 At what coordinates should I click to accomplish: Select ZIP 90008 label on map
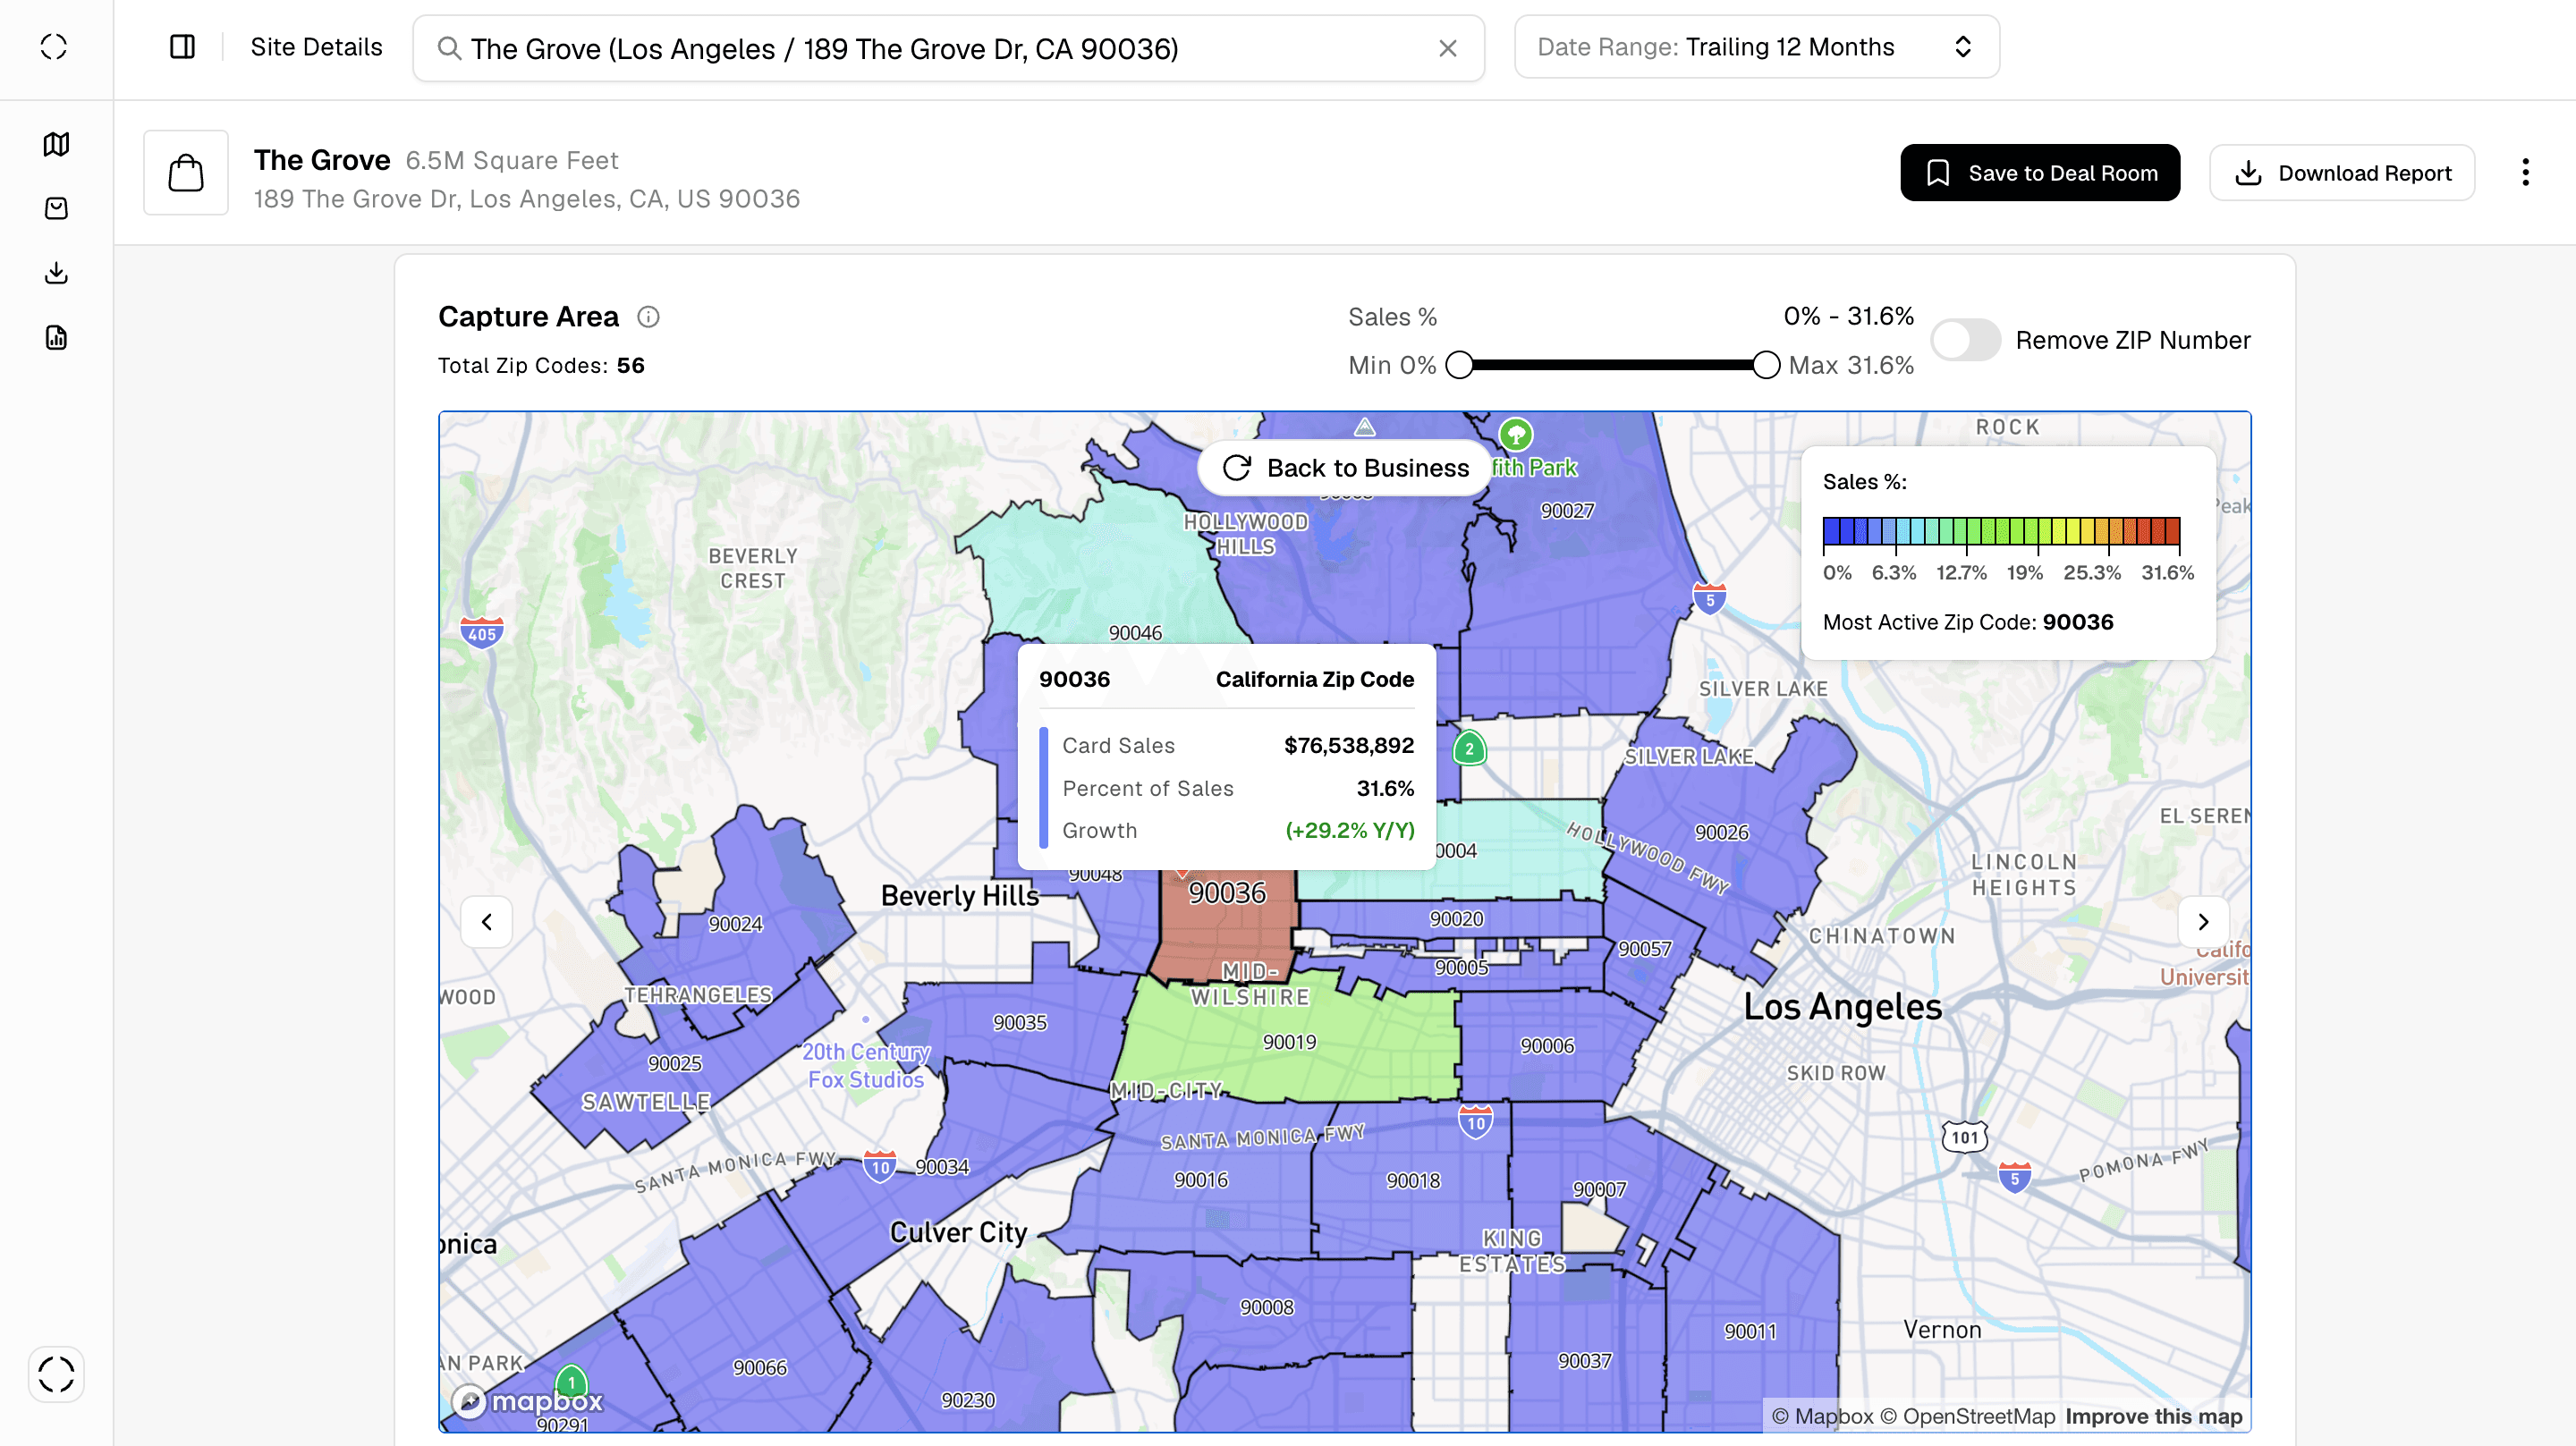(x=1266, y=1308)
